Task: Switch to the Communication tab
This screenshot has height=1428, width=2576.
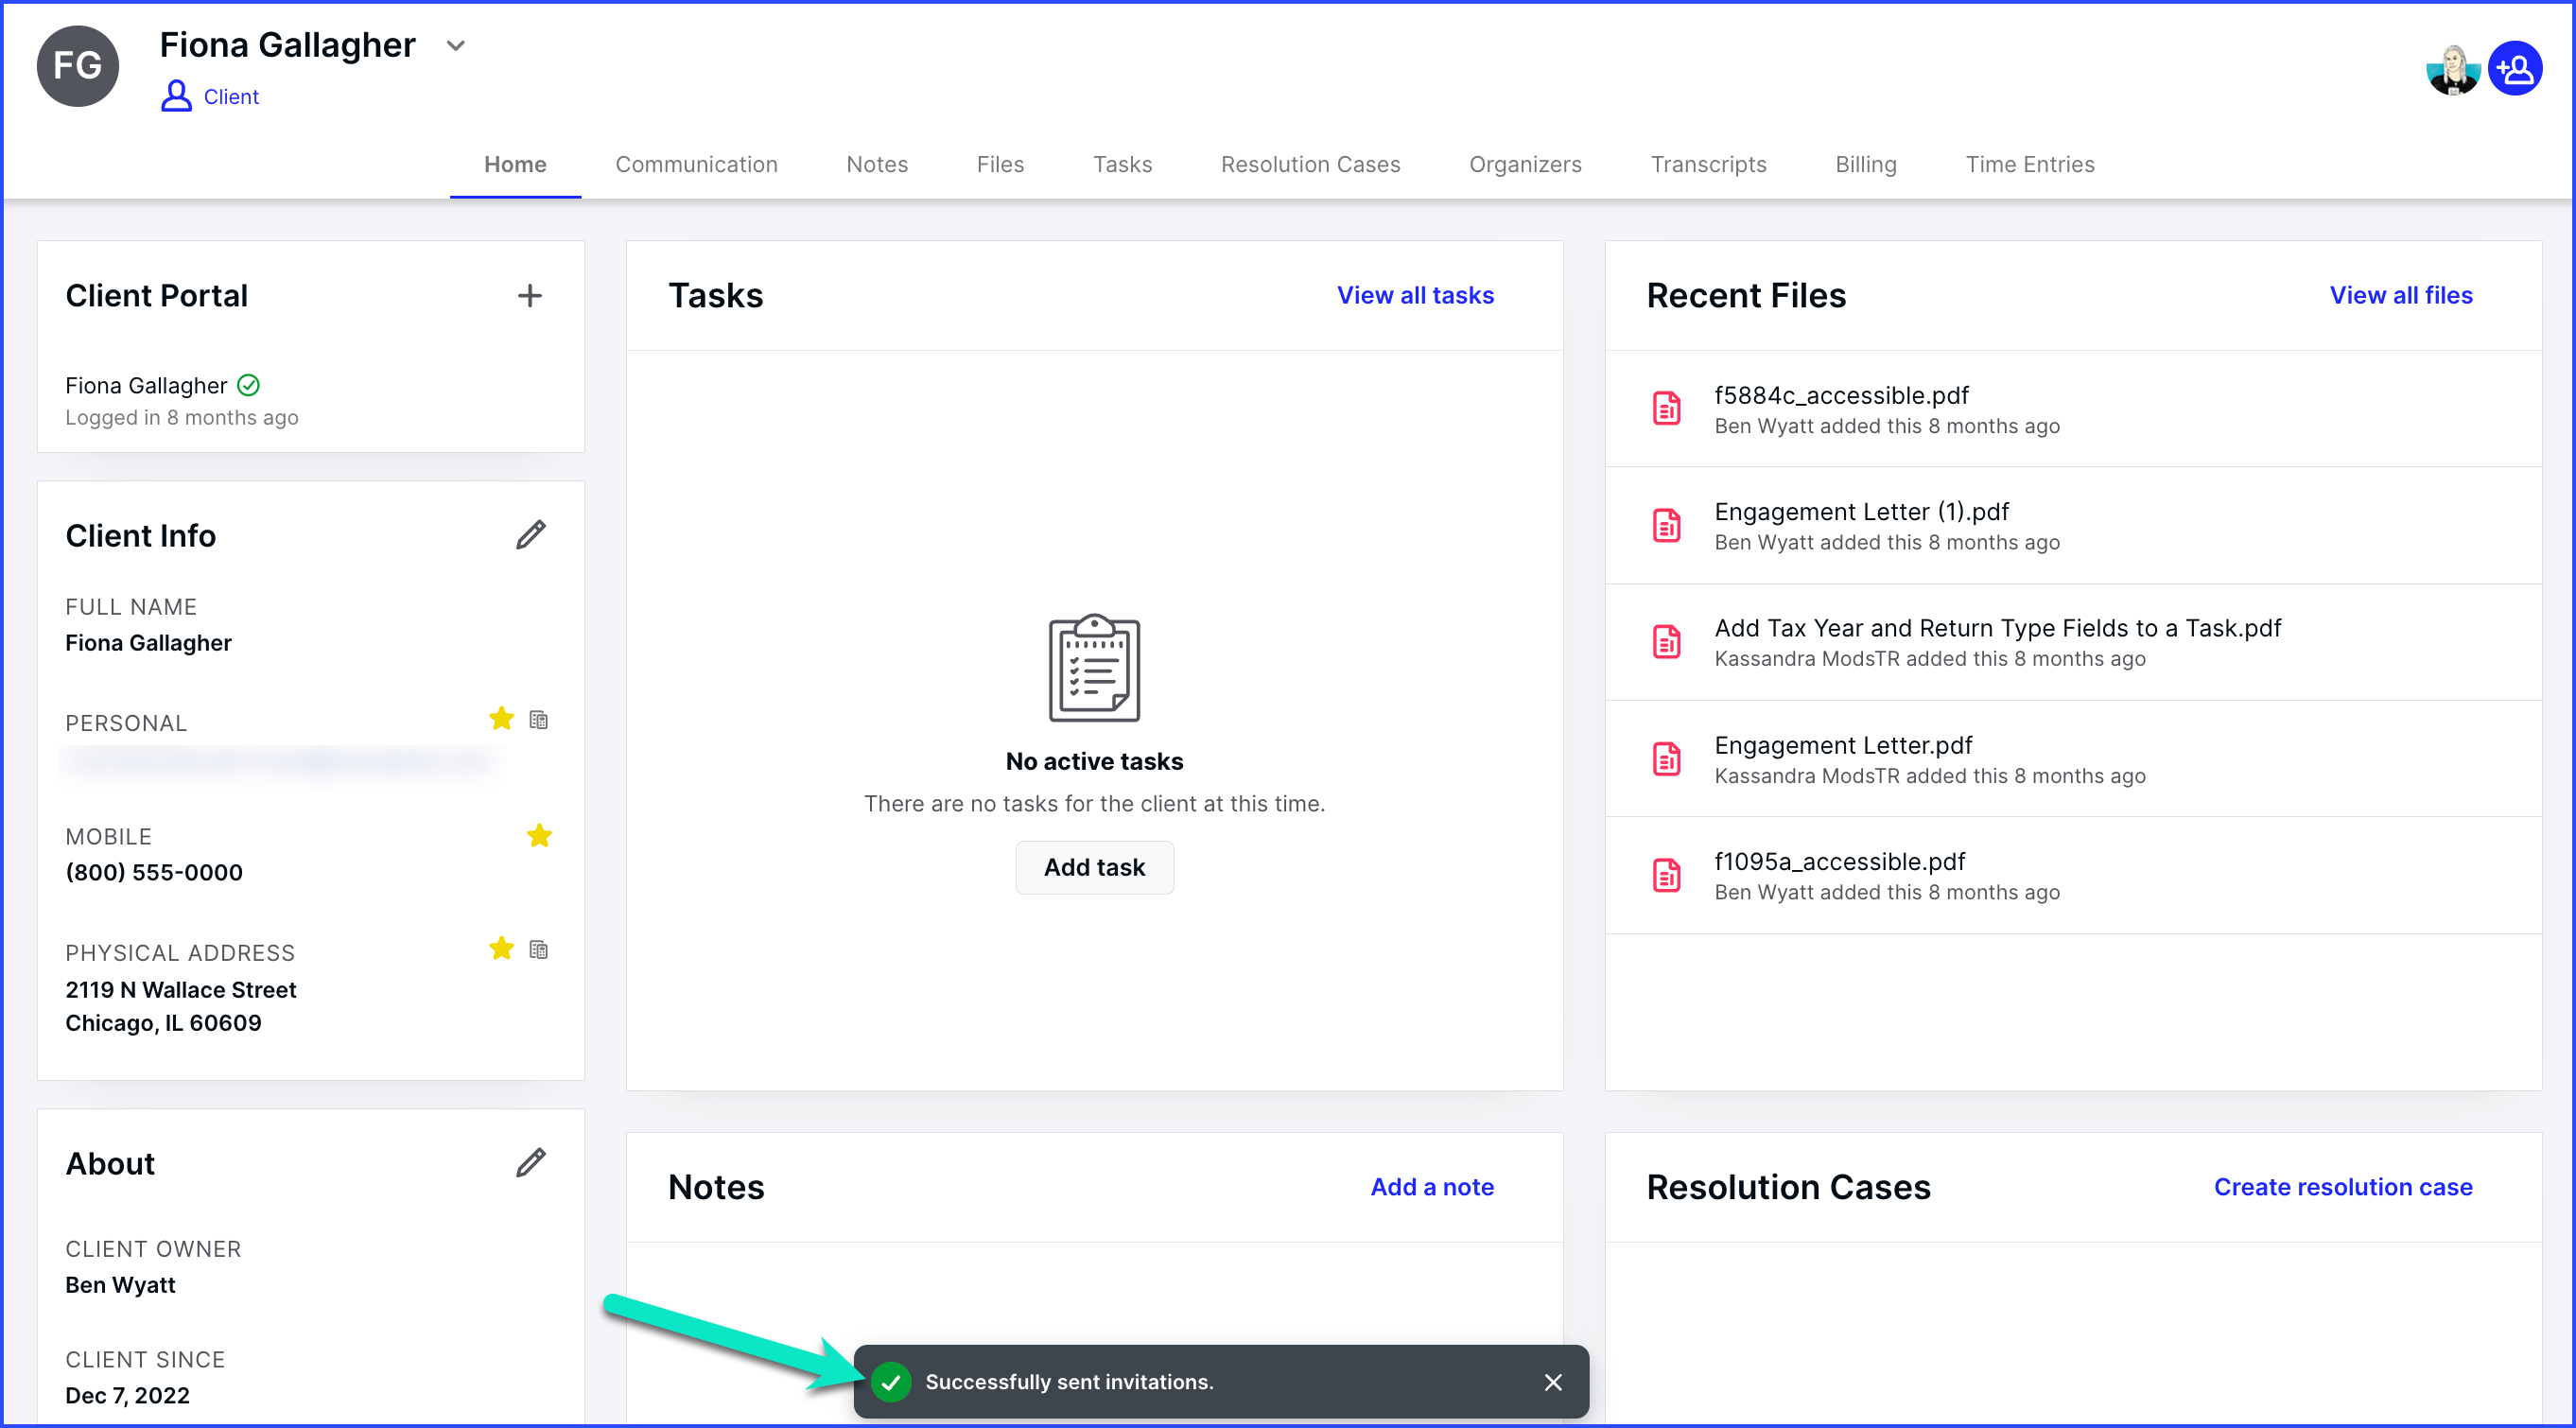Action: pos(696,165)
